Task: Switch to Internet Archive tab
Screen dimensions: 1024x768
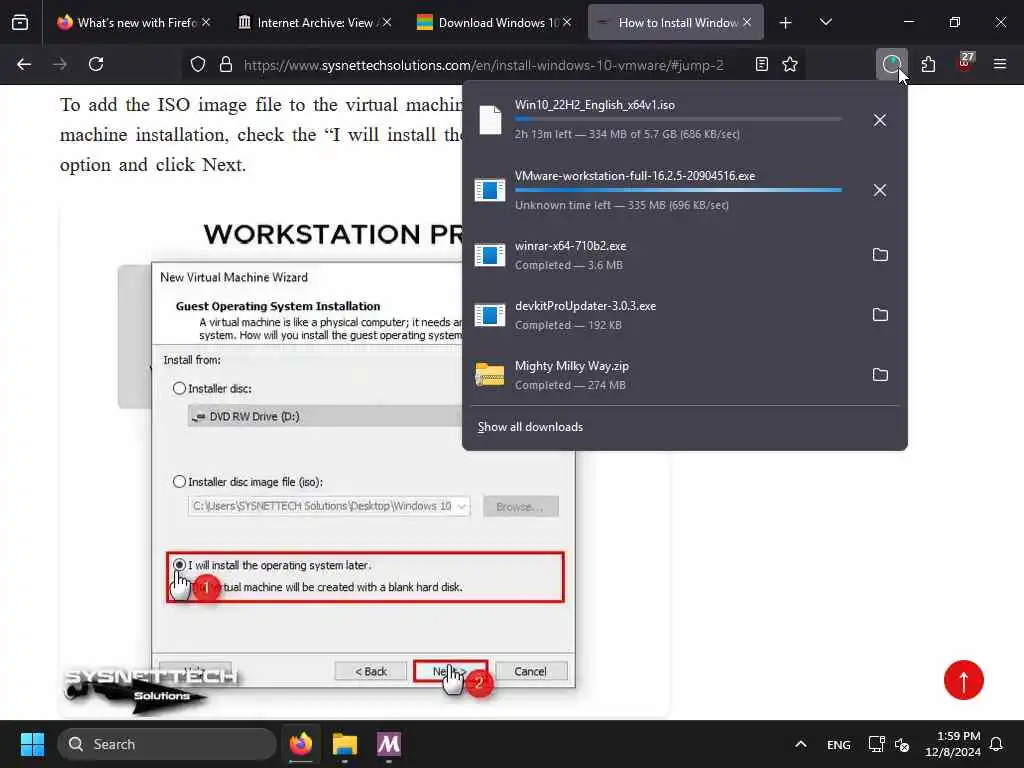Action: pos(314,23)
